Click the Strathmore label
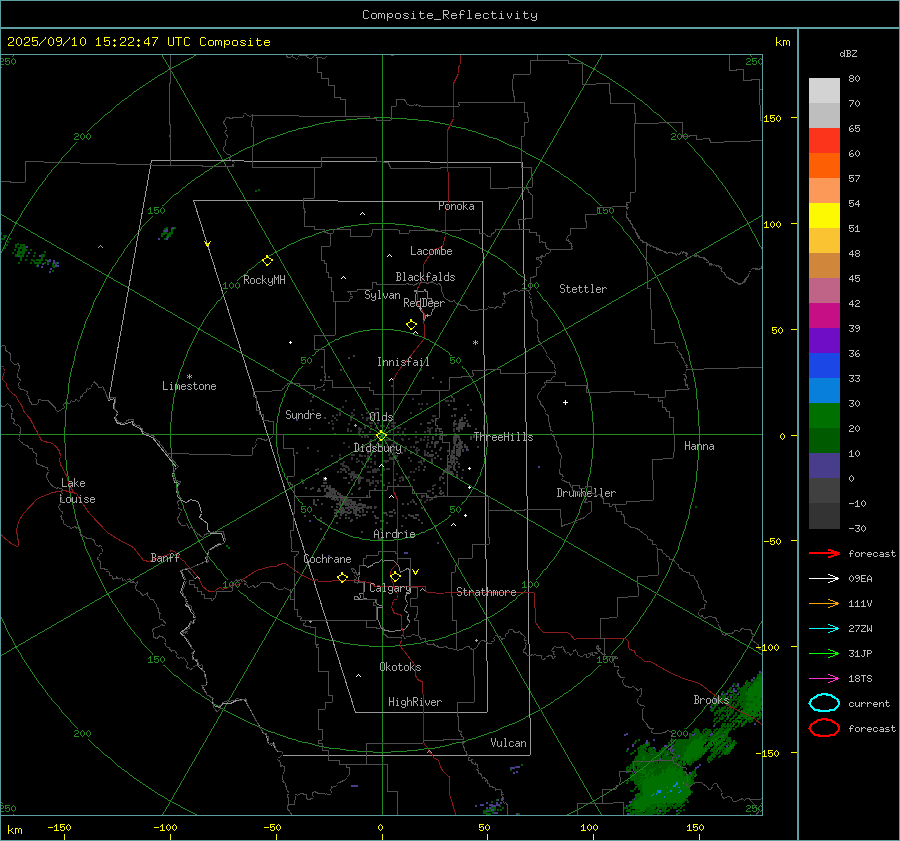Image resolution: width=900 pixels, height=841 pixels. [x=486, y=592]
